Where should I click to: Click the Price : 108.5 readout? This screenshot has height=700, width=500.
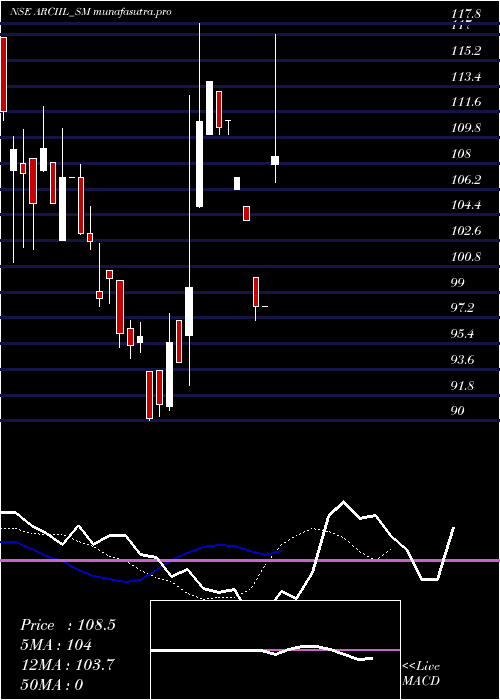(x=68, y=625)
